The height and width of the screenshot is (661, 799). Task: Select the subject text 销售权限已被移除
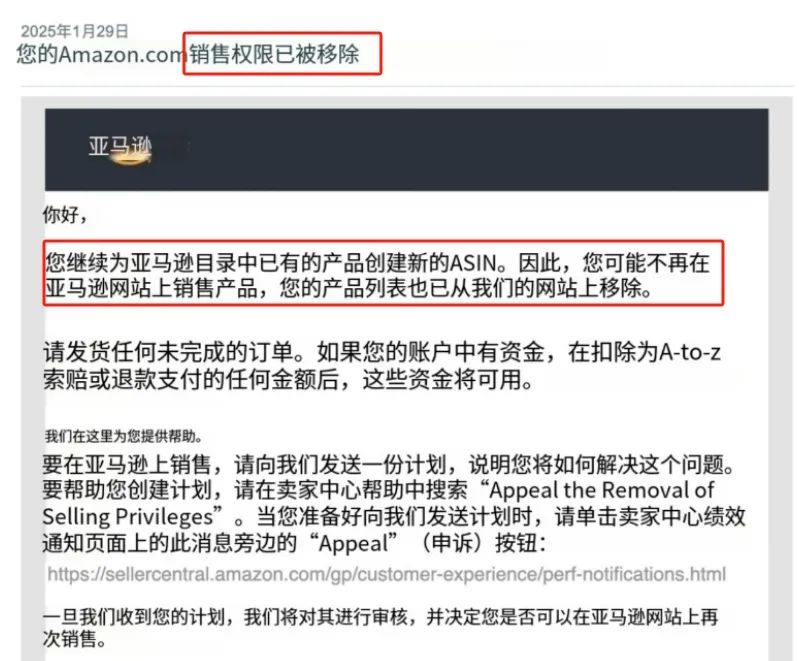(275, 54)
